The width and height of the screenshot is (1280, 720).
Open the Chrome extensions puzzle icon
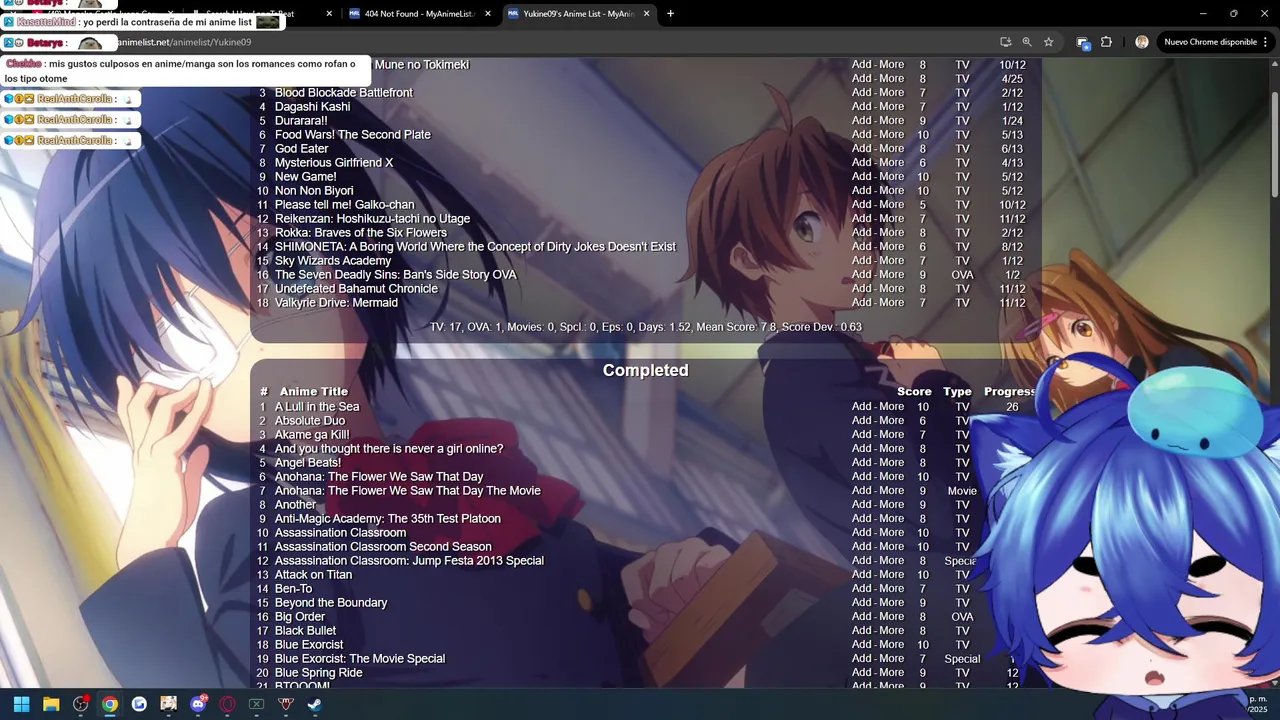(x=1106, y=42)
